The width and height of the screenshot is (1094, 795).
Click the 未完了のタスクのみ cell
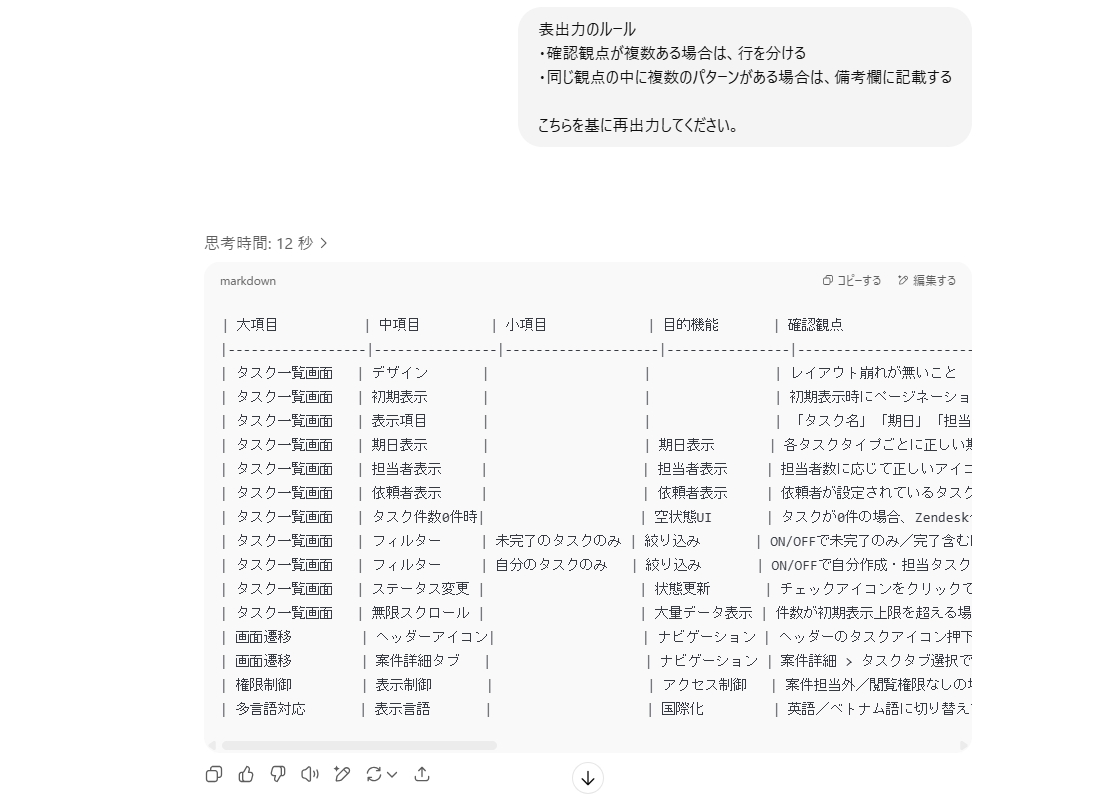[557, 541]
